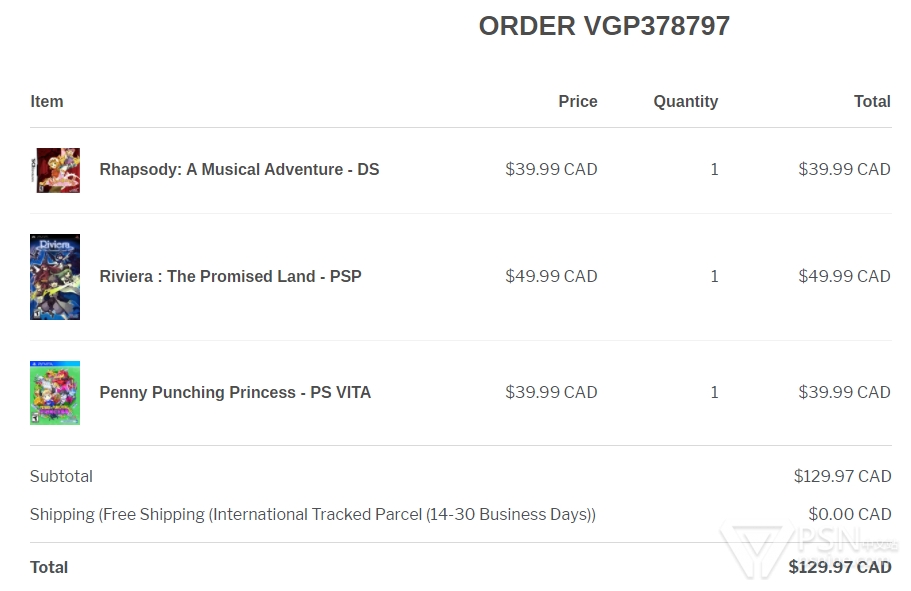Open the Riviera PSP cover thumbnail

[55, 277]
